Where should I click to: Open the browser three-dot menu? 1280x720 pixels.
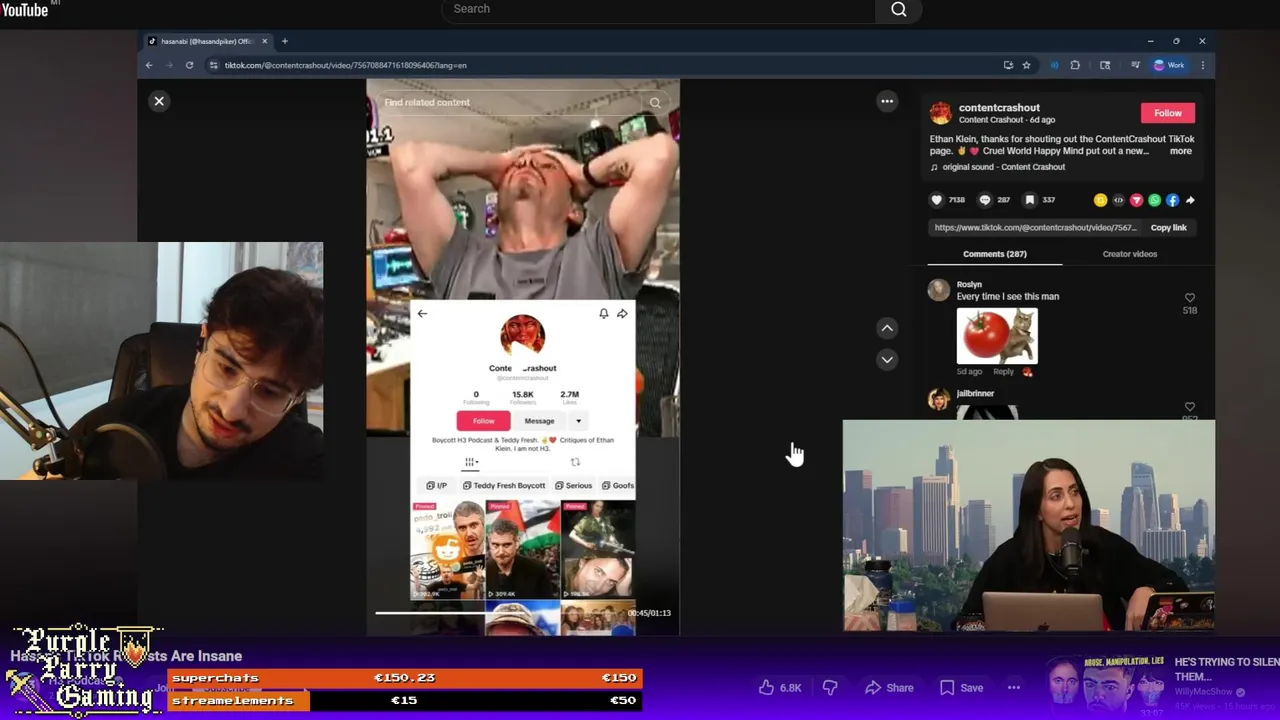(x=1202, y=65)
